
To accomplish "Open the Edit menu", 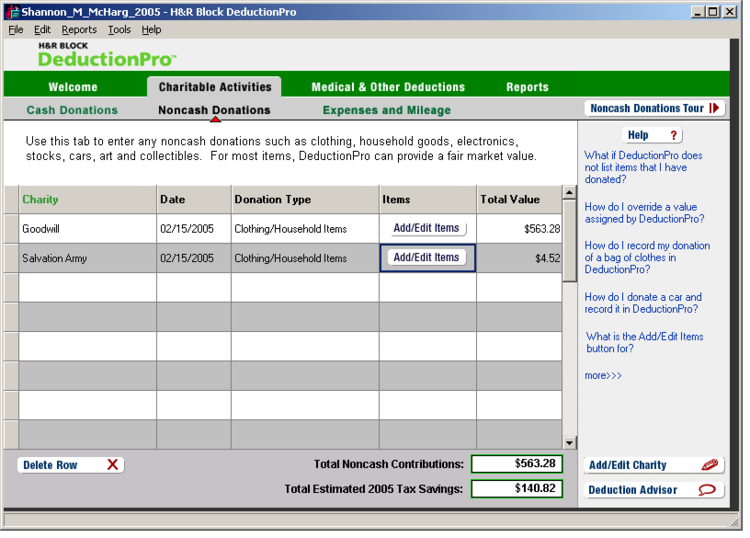I will [x=42, y=30].
